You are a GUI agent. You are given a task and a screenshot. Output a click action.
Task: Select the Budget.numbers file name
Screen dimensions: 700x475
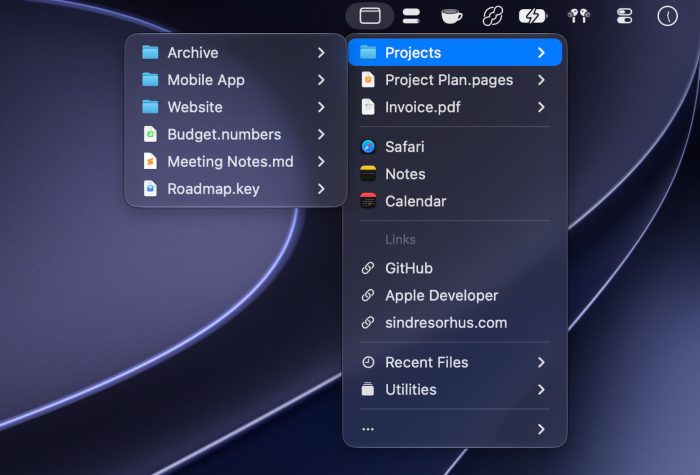coord(224,134)
